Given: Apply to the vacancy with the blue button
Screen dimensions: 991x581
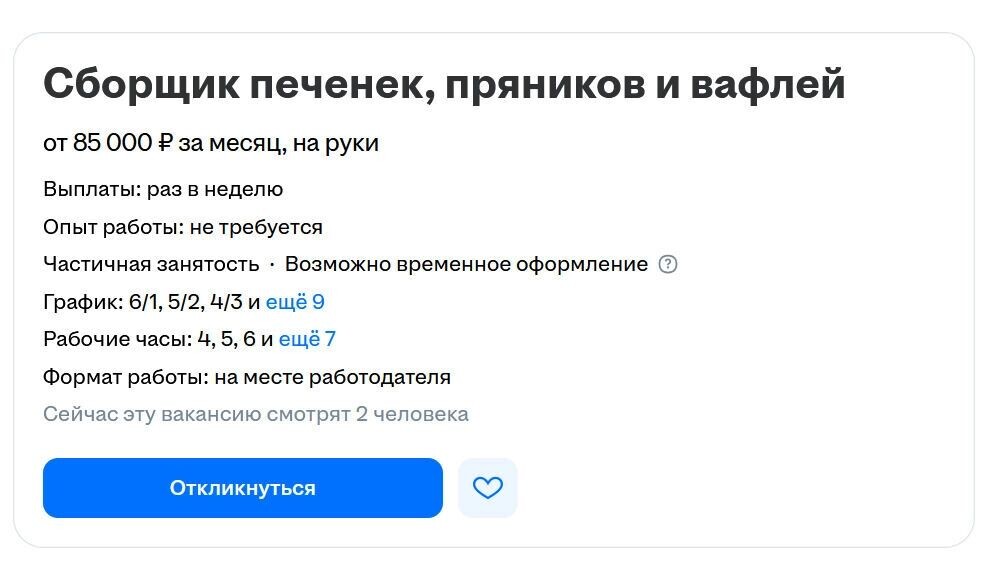Looking at the screenshot, I should click(242, 488).
